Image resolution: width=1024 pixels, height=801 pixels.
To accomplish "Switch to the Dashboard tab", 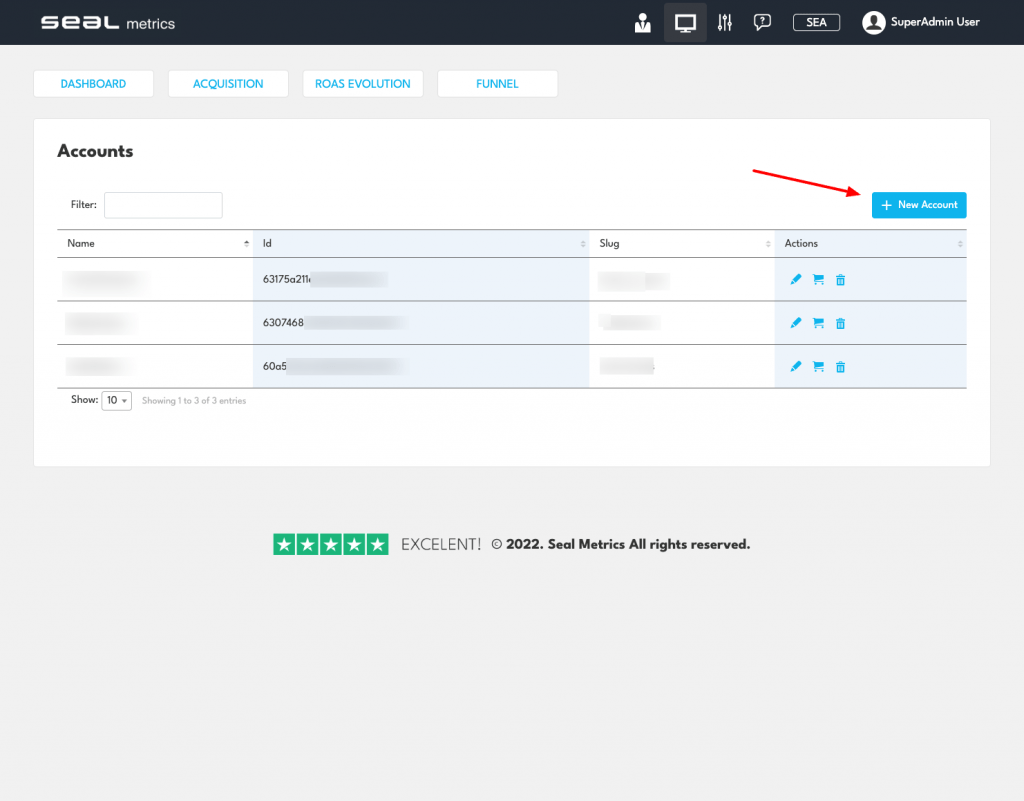I will pos(93,84).
